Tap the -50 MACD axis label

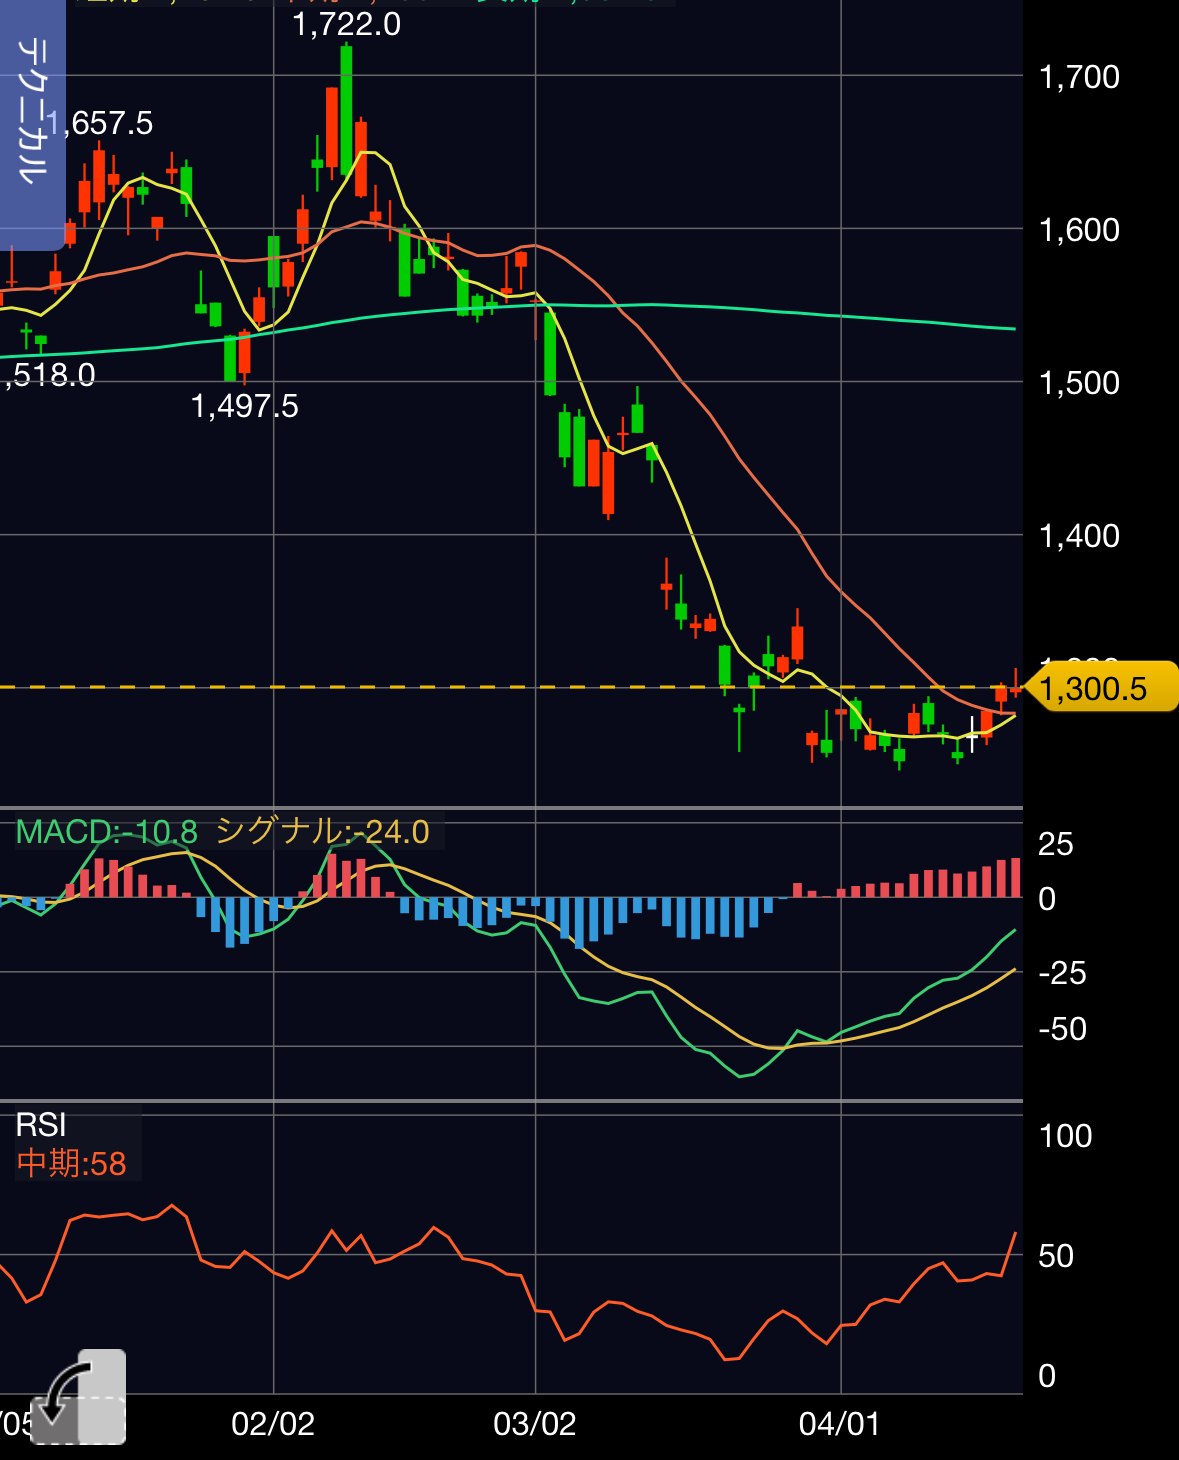(x=1062, y=1029)
